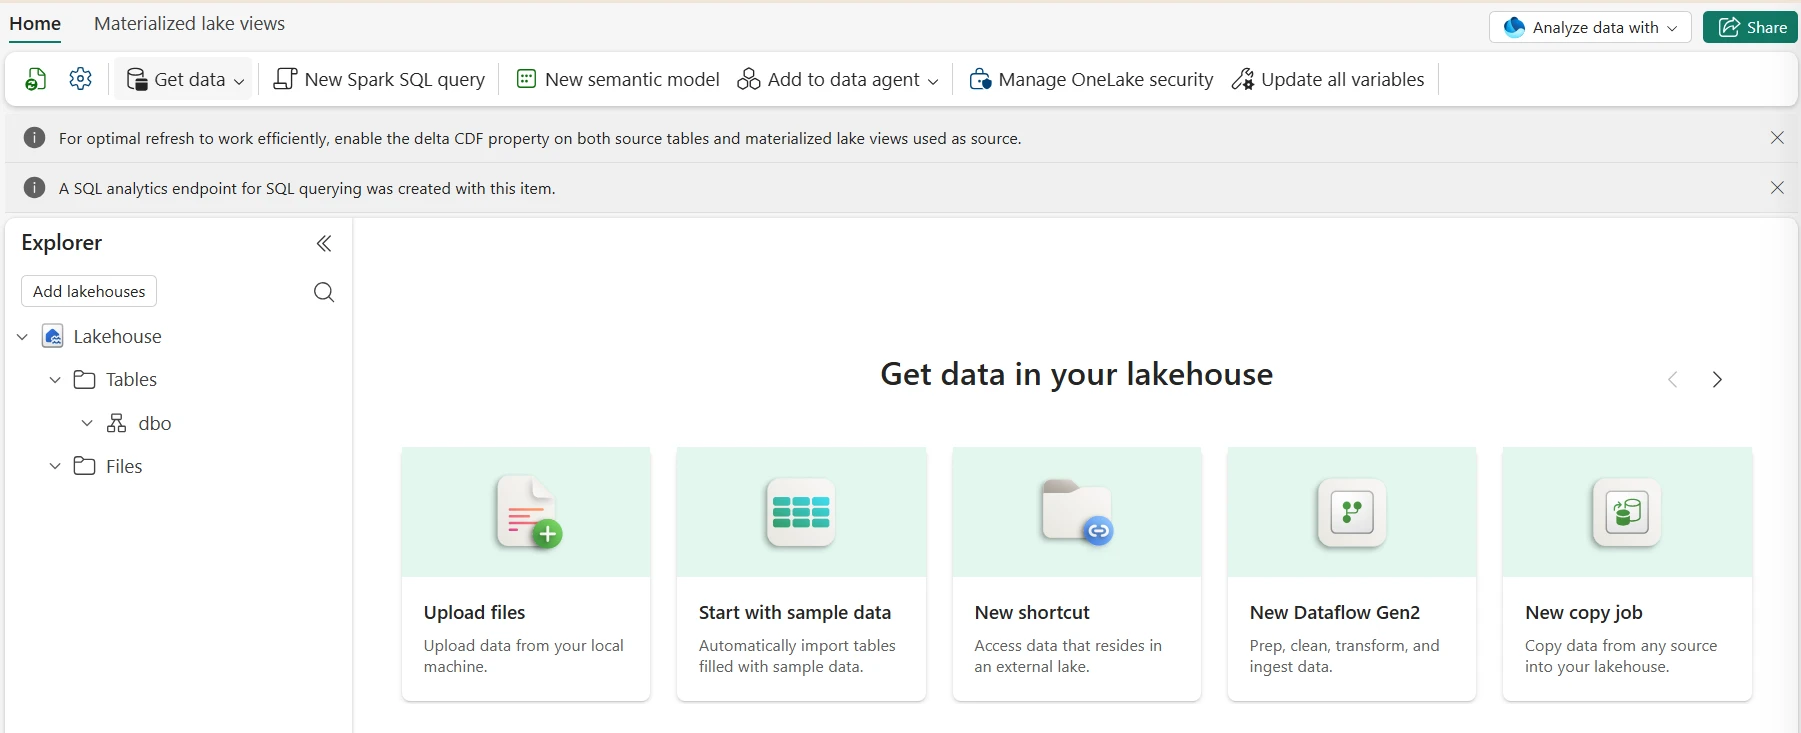
Task: Click the Share button
Action: click(x=1750, y=27)
